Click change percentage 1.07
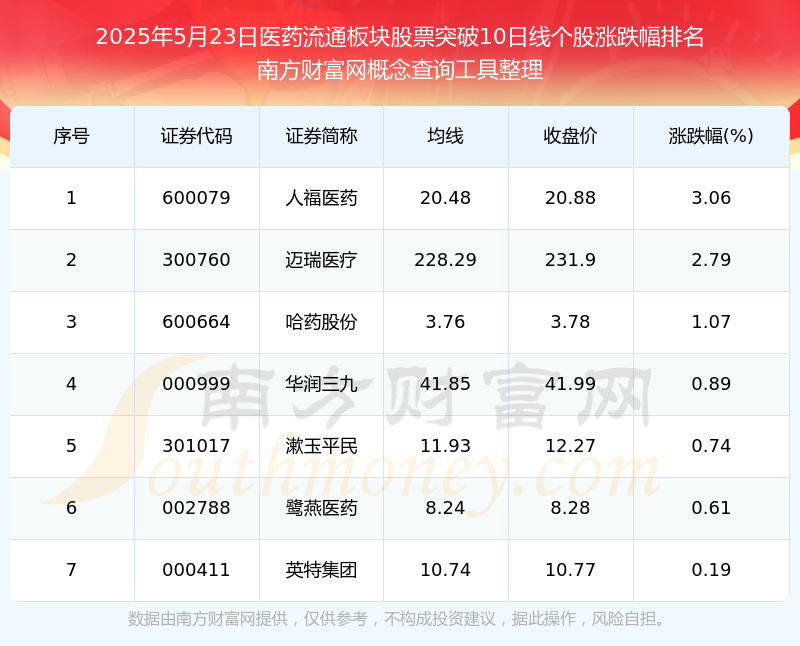The height and width of the screenshot is (646, 800). click(x=711, y=322)
